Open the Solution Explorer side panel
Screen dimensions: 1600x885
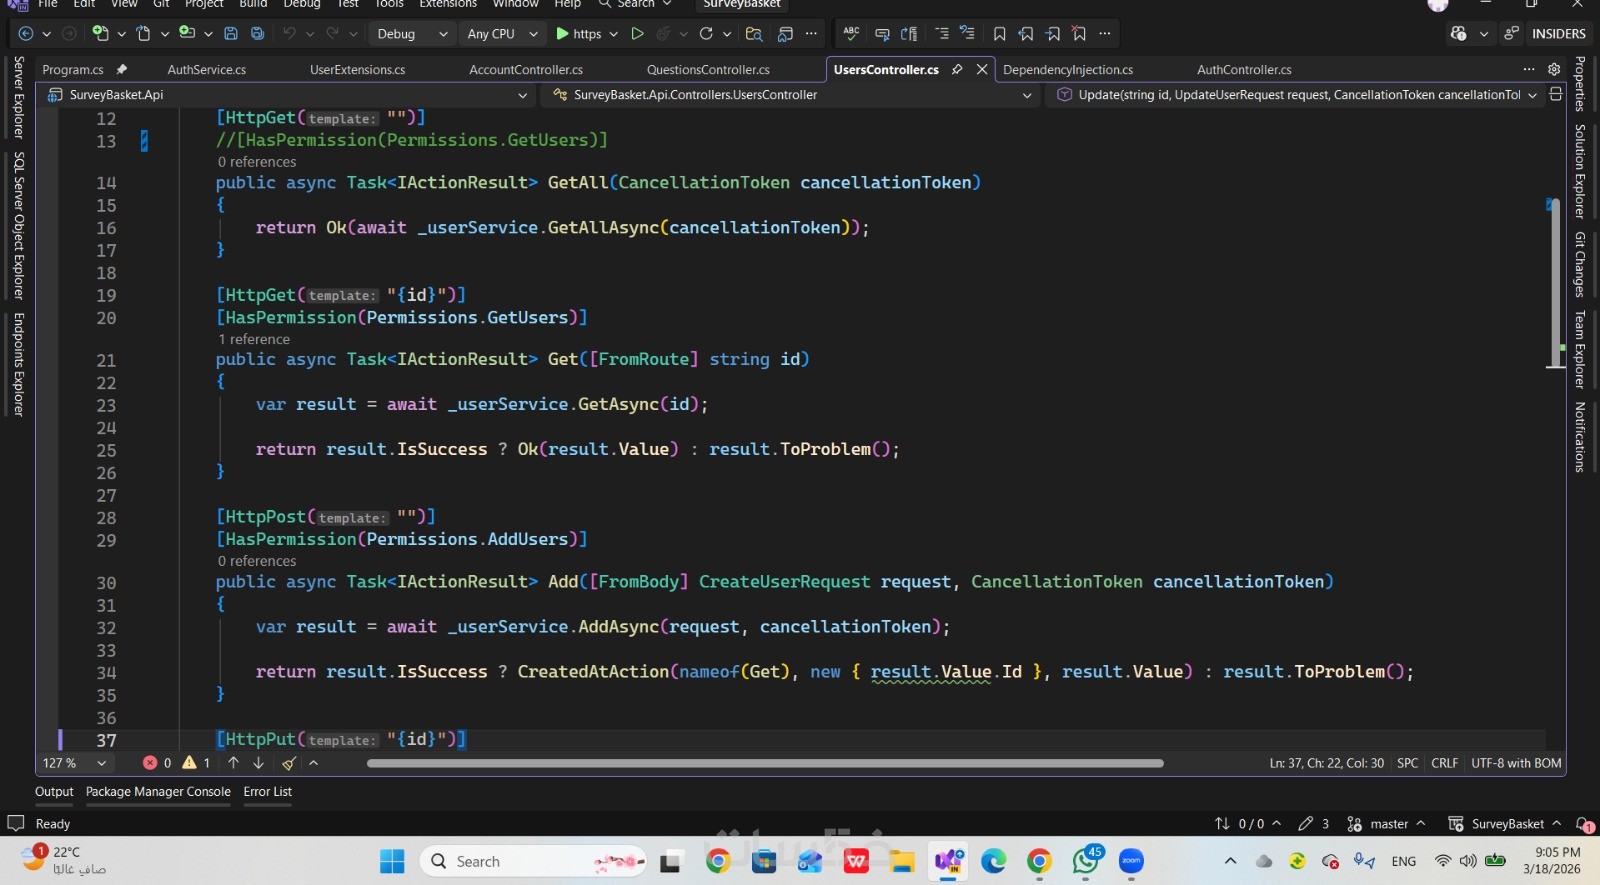(1580, 171)
